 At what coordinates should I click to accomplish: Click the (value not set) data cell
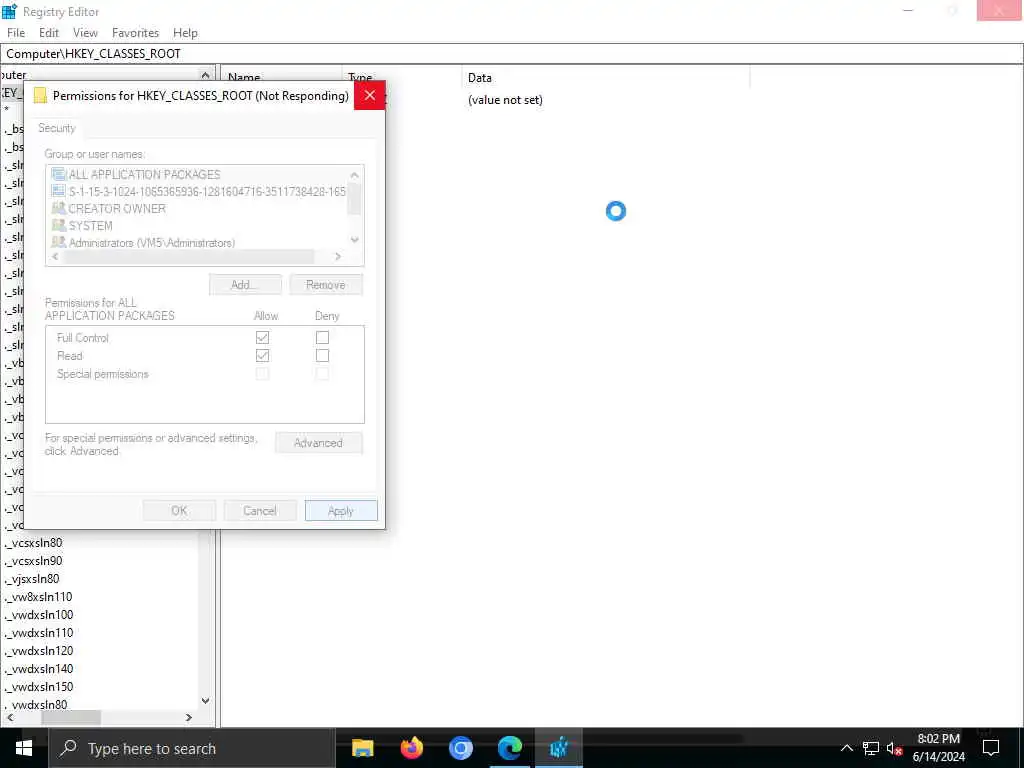point(505,100)
